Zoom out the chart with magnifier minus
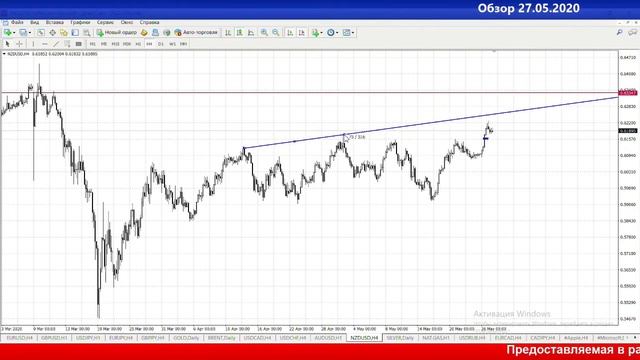The width and height of the screenshot is (640, 360). (276, 33)
